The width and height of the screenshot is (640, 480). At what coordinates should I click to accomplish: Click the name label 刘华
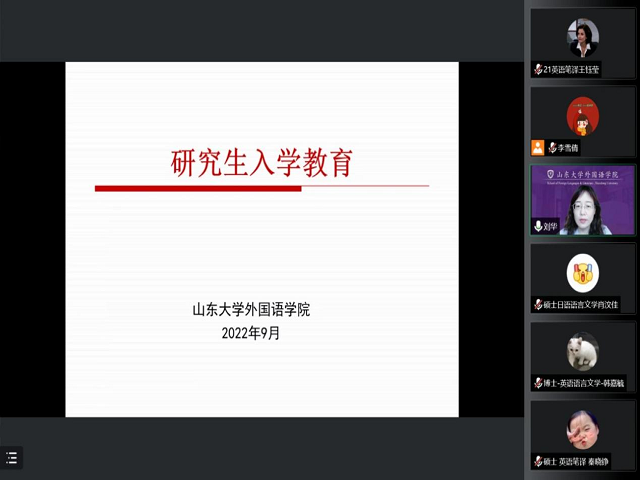[x=550, y=227]
